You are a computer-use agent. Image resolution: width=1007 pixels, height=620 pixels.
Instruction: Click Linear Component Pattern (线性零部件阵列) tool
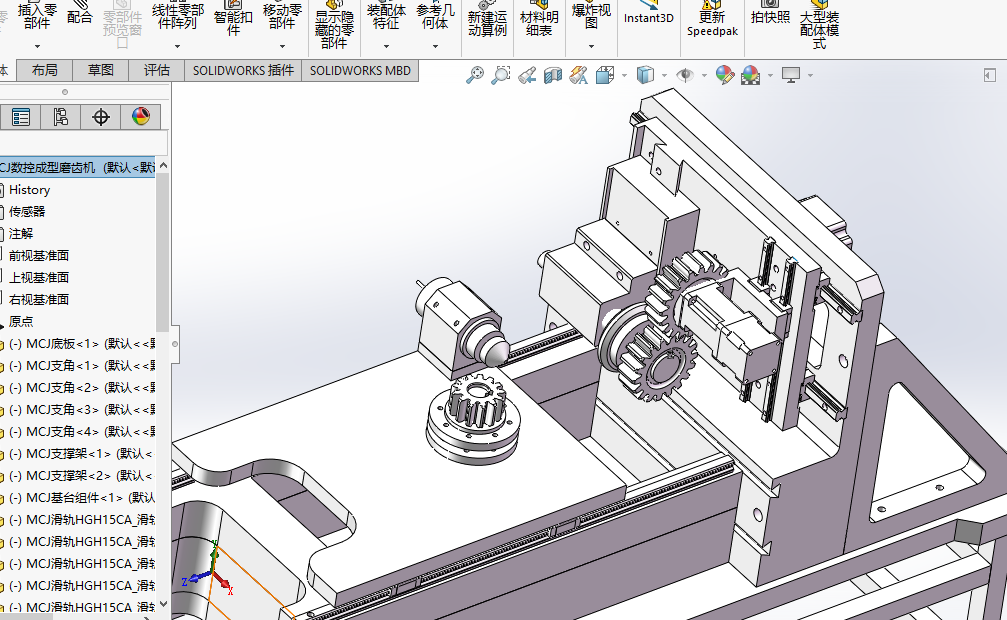(x=178, y=16)
